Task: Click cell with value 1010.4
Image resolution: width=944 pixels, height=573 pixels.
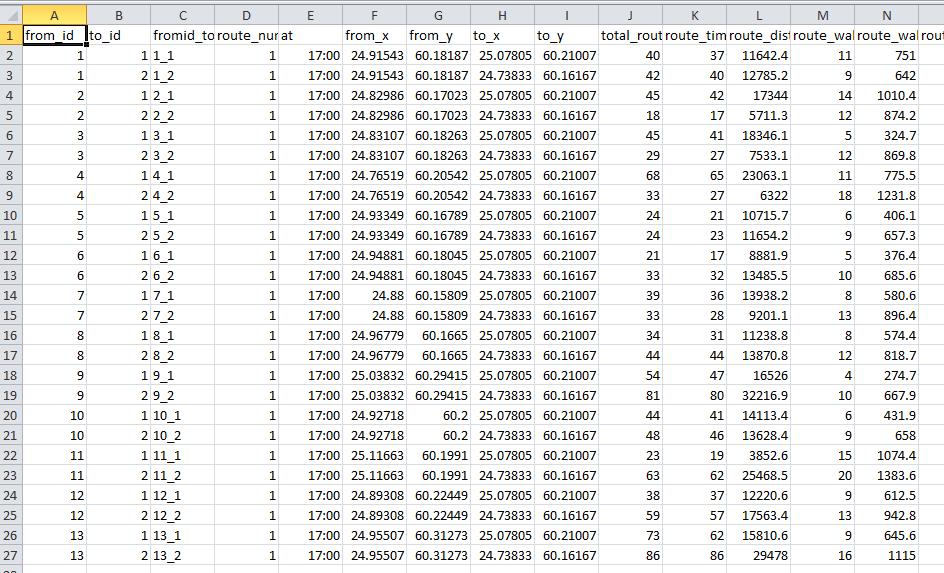Action: [886, 96]
